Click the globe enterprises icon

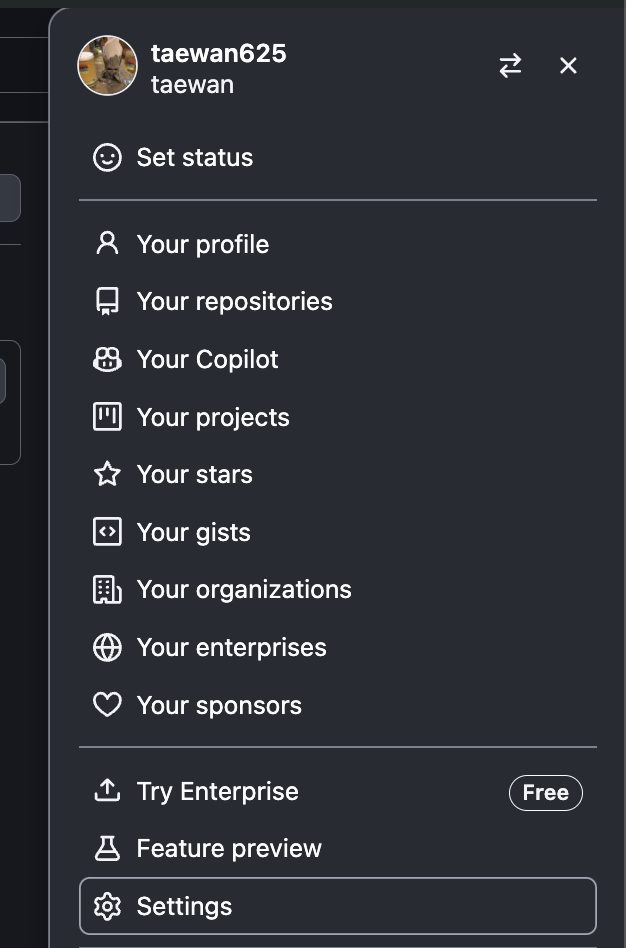pyautogui.click(x=107, y=648)
